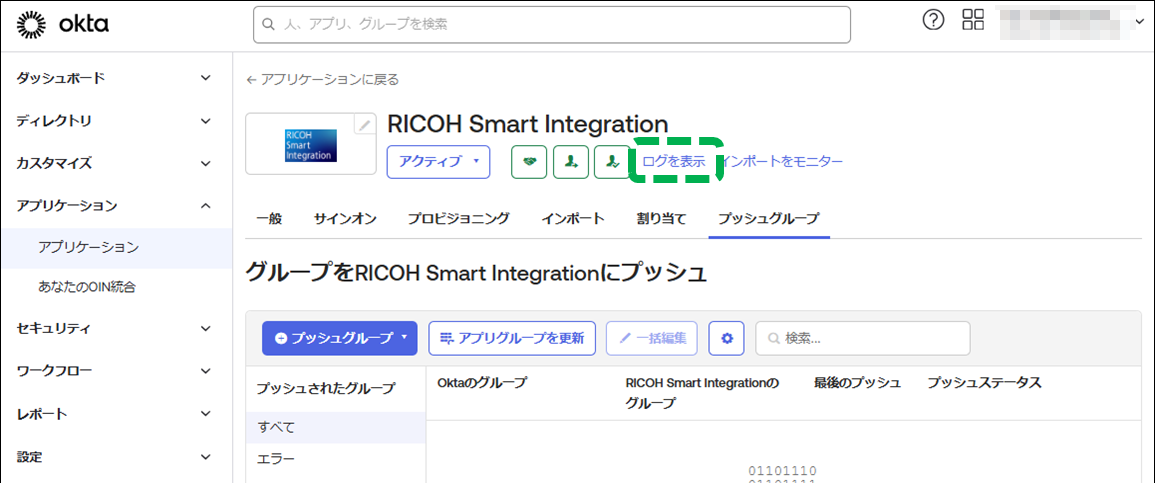Click the プッシュステータス column header
Viewport: 1155px width, 483px height.
(984, 382)
